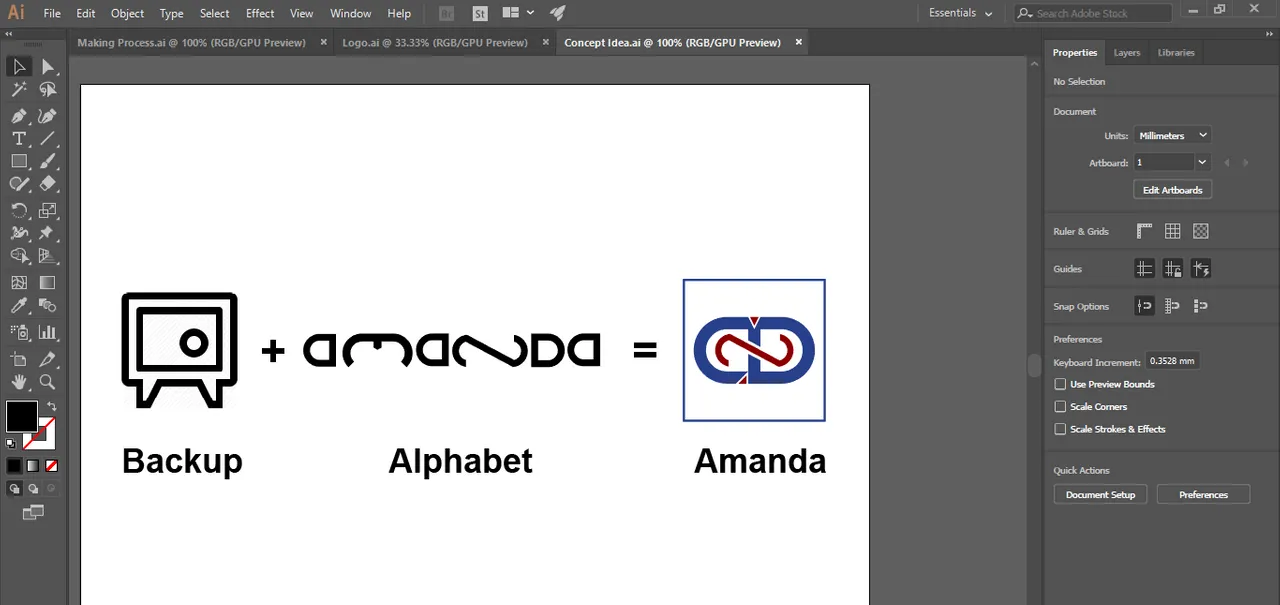Select the Selection tool arrow
The width and height of the screenshot is (1280, 605).
click(19, 67)
